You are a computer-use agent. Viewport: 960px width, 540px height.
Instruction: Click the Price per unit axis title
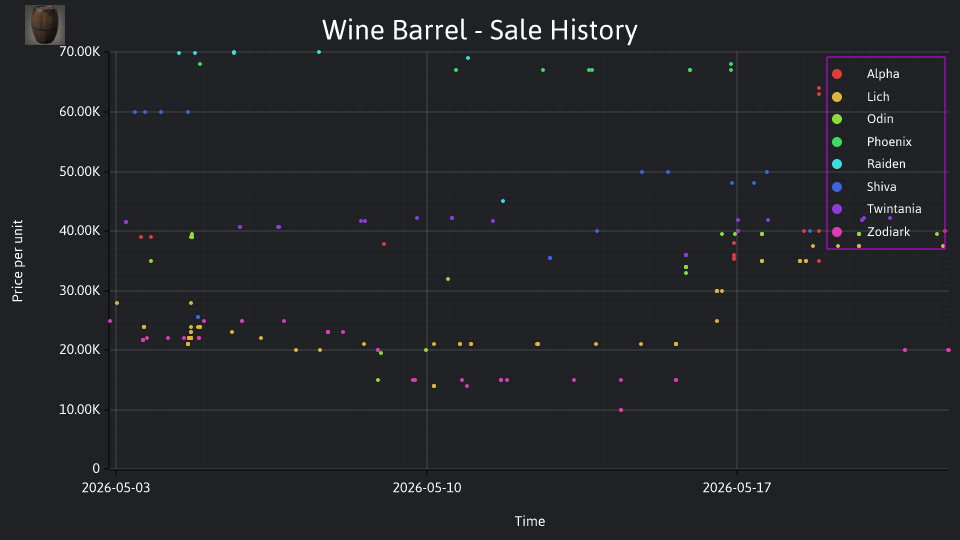click(x=18, y=261)
